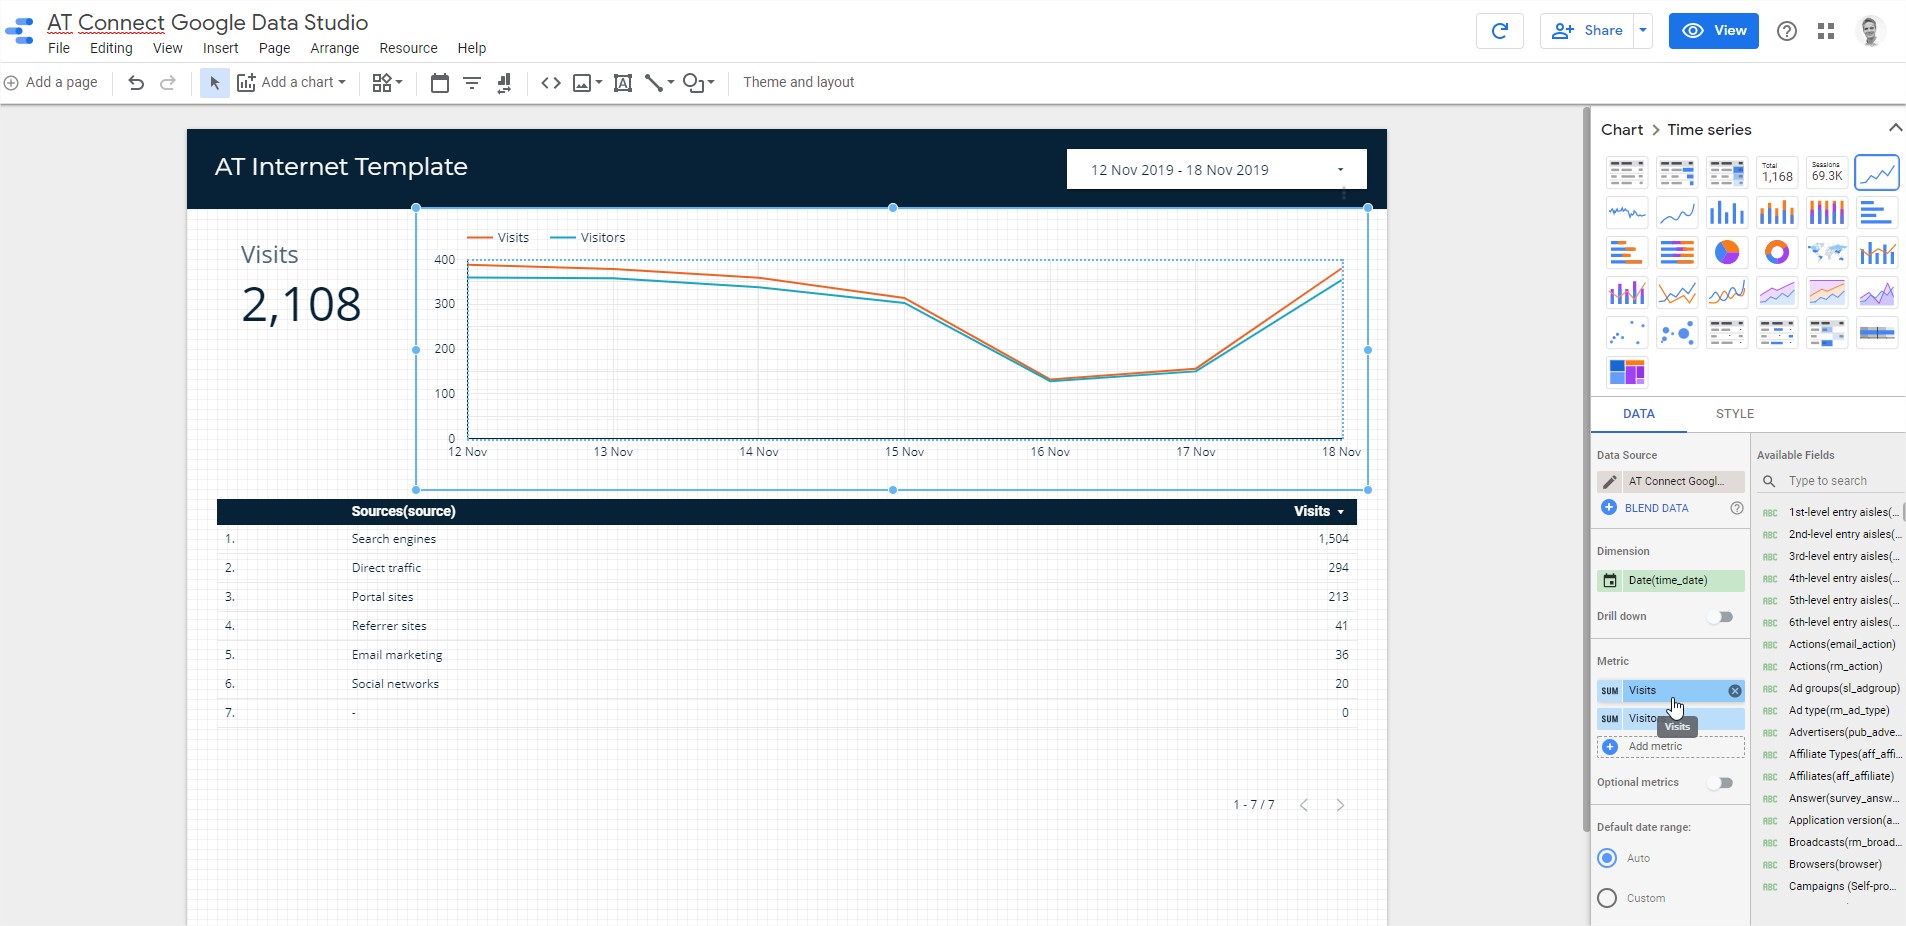The image size is (1906, 926).
Task: Remove the Visits metric with the X
Action: (x=1735, y=691)
